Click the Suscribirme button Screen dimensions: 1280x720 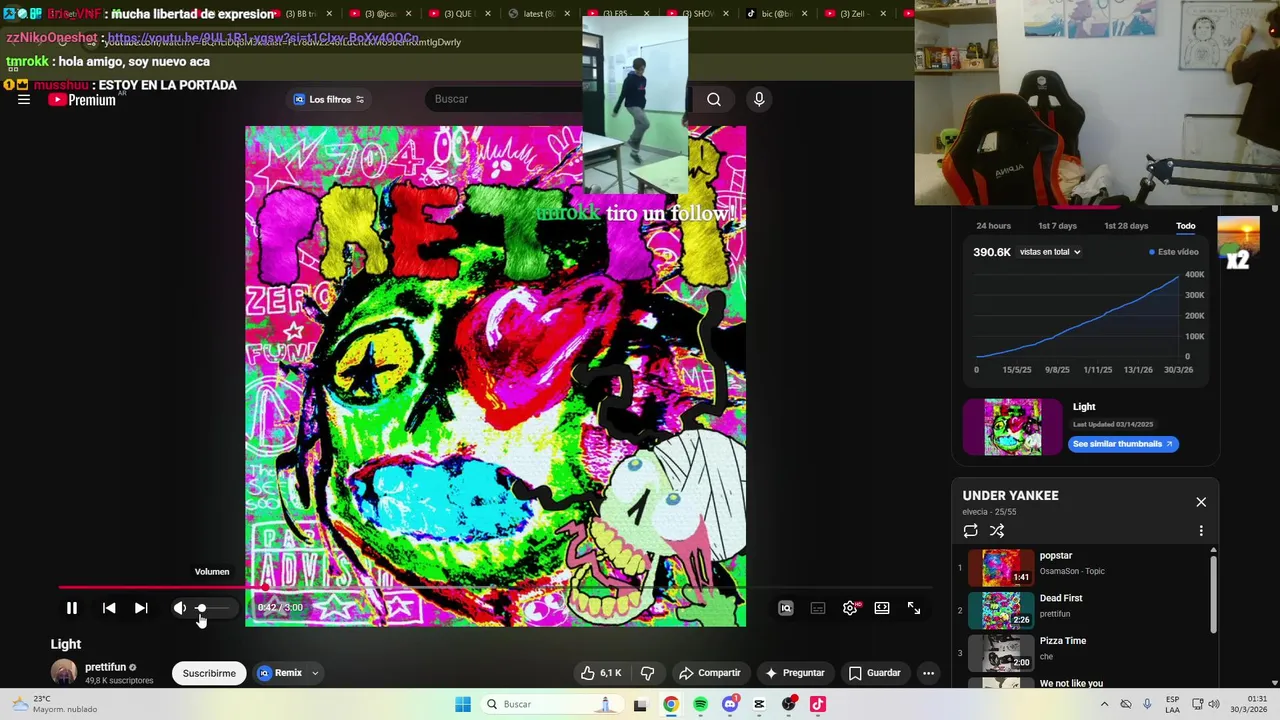click(x=209, y=673)
